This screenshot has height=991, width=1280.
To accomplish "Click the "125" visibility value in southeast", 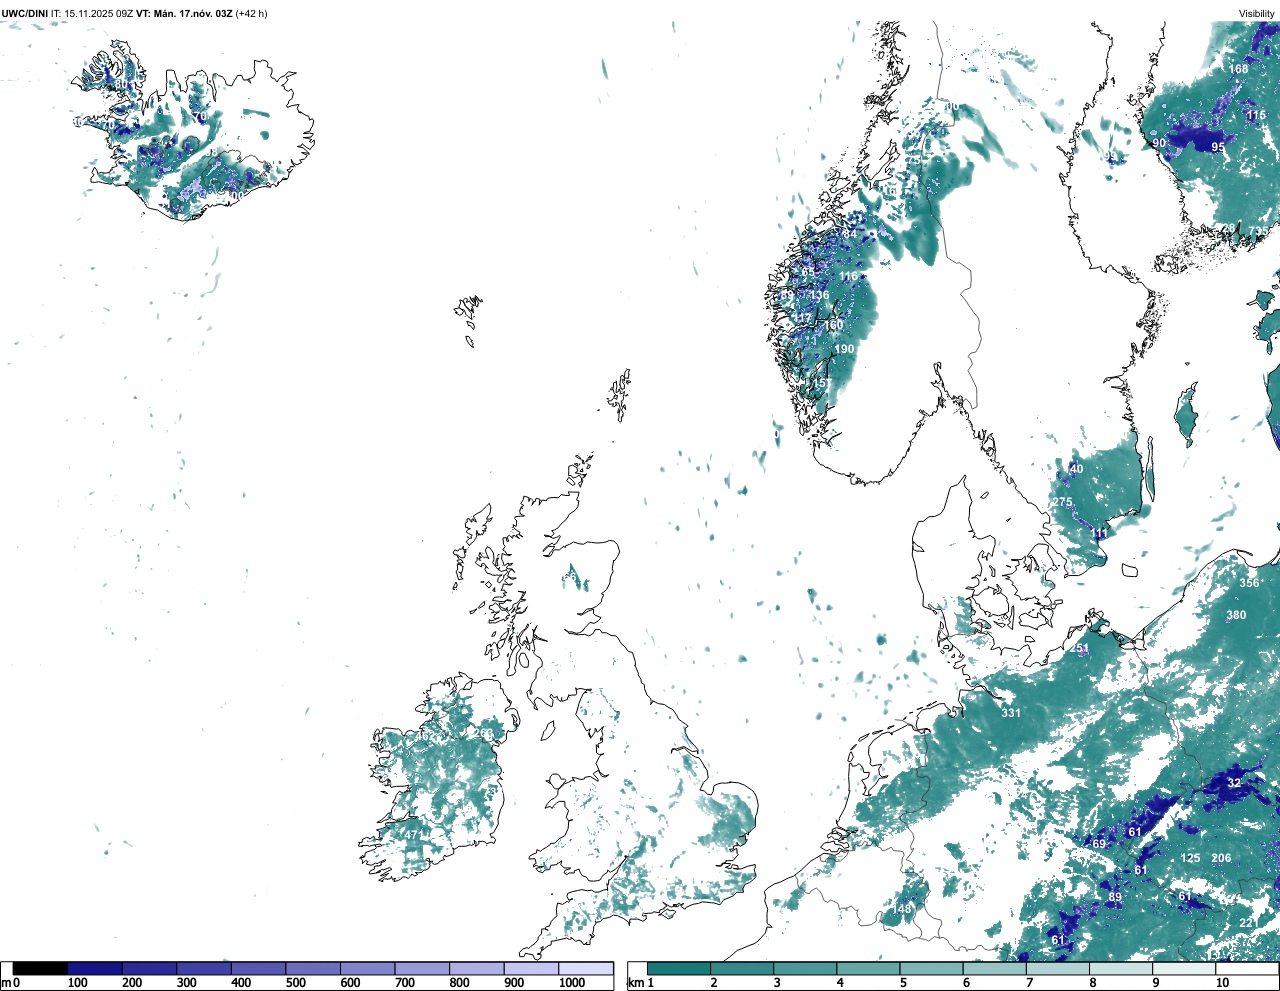I will pos(1190,858).
